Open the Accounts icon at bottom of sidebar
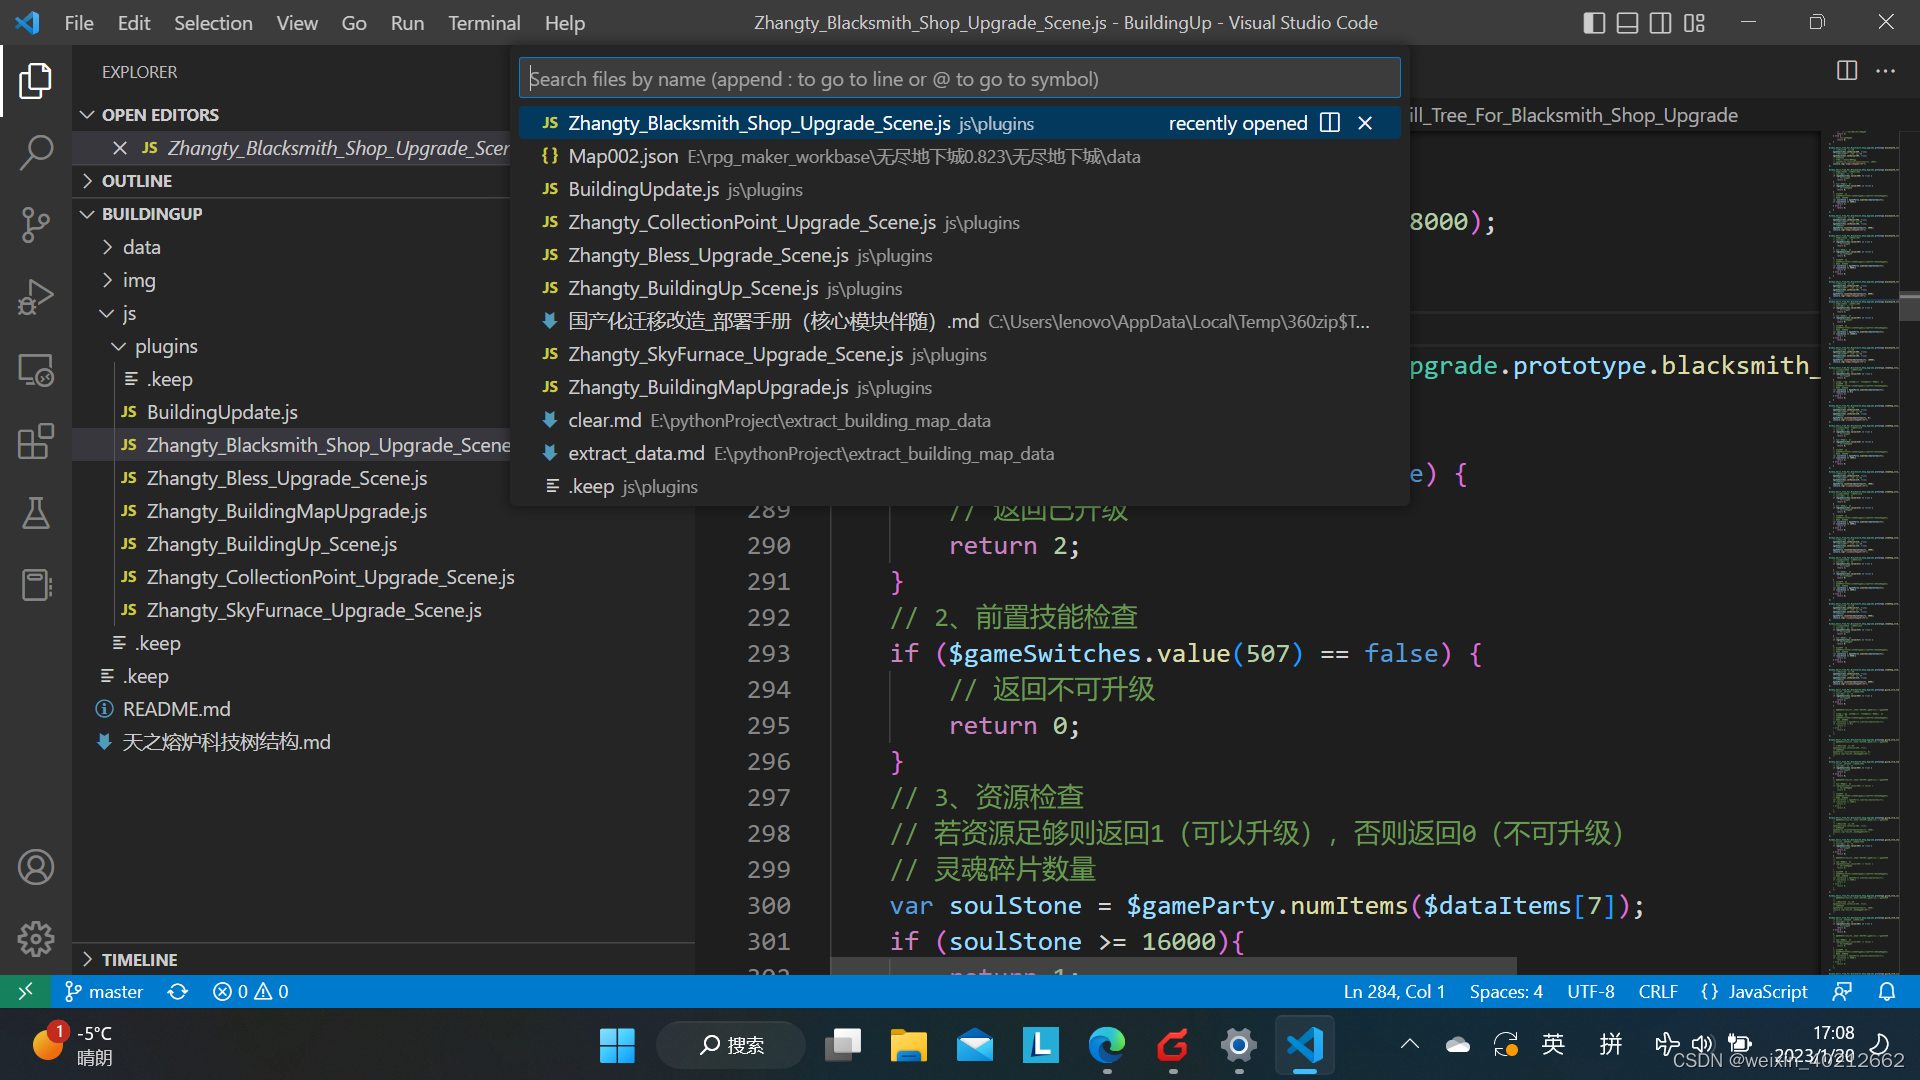The width and height of the screenshot is (1920, 1080). point(34,866)
